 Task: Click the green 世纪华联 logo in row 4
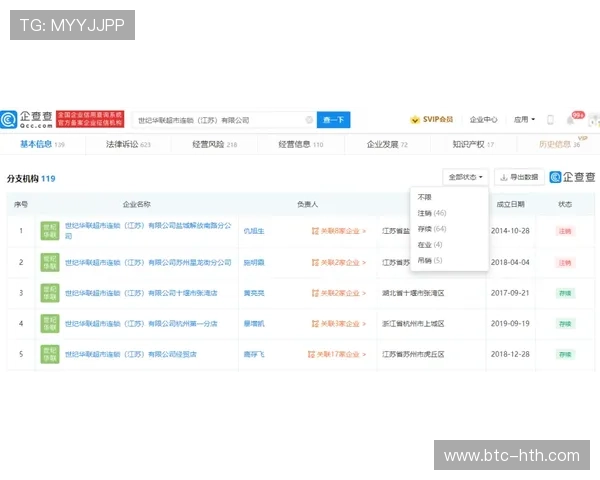(x=50, y=323)
